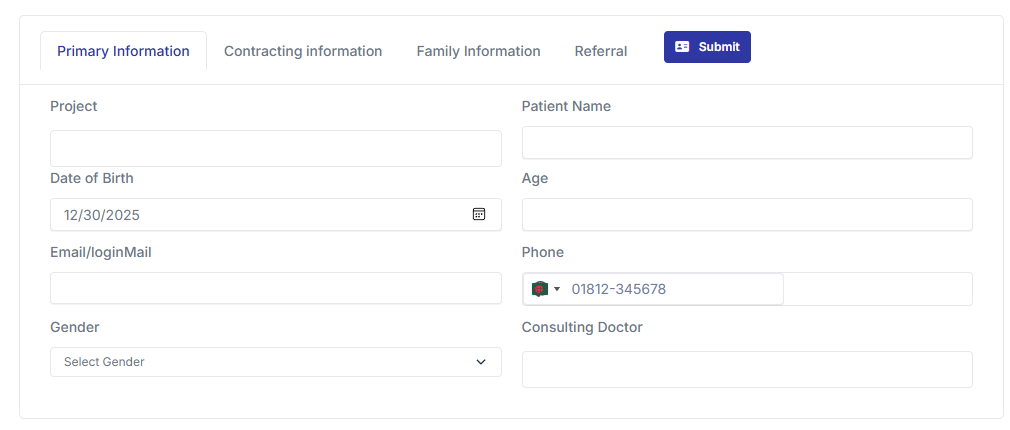The image size is (1010, 430).
Task: Expand the phone country code arrow
Action: (557, 289)
